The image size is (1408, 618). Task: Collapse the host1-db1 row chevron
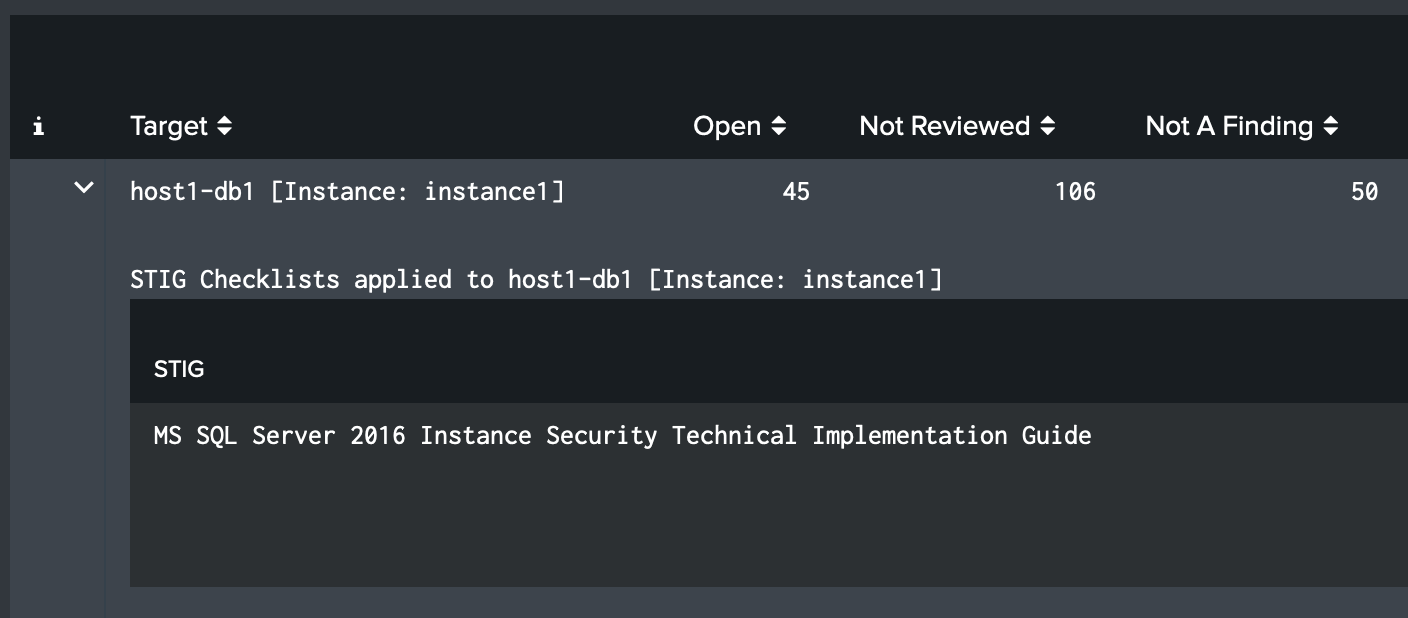click(84, 187)
